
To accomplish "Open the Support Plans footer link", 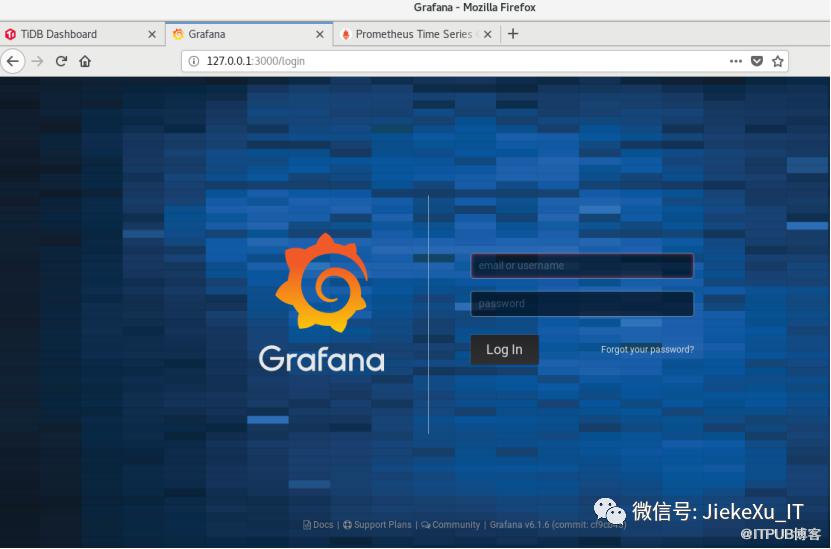I will click(x=377, y=525).
